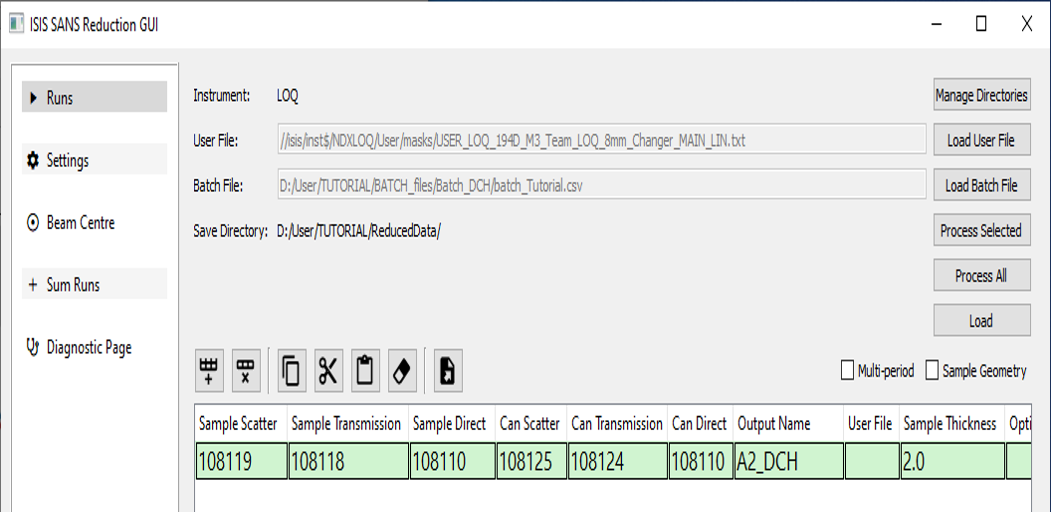Cut the selection using scissors icon
The image size is (1051, 512).
click(328, 371)
